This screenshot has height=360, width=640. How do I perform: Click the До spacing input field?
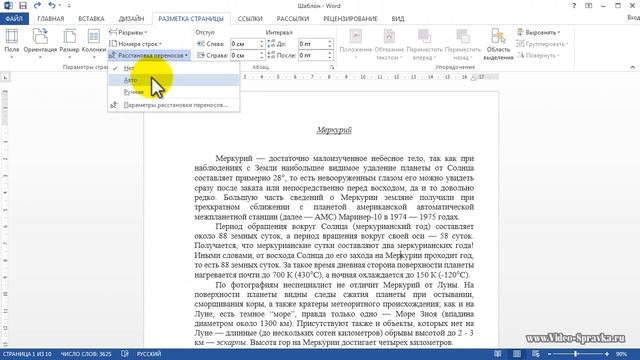point(313,44)
